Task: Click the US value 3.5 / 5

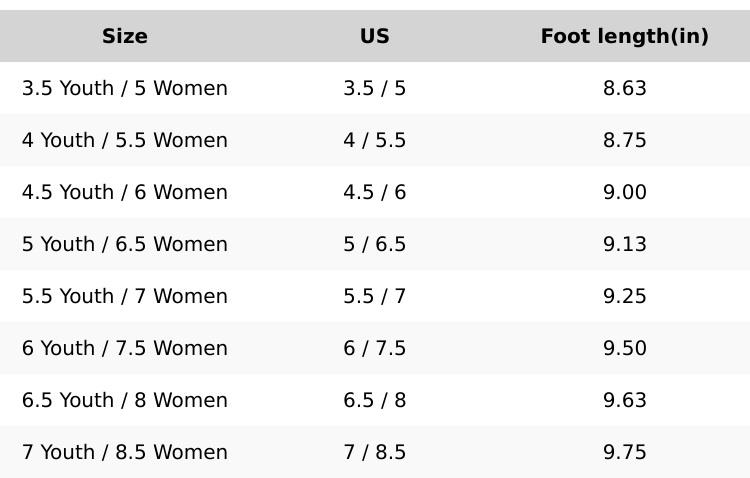Action: pyautogui.click(x=374, y=89)
